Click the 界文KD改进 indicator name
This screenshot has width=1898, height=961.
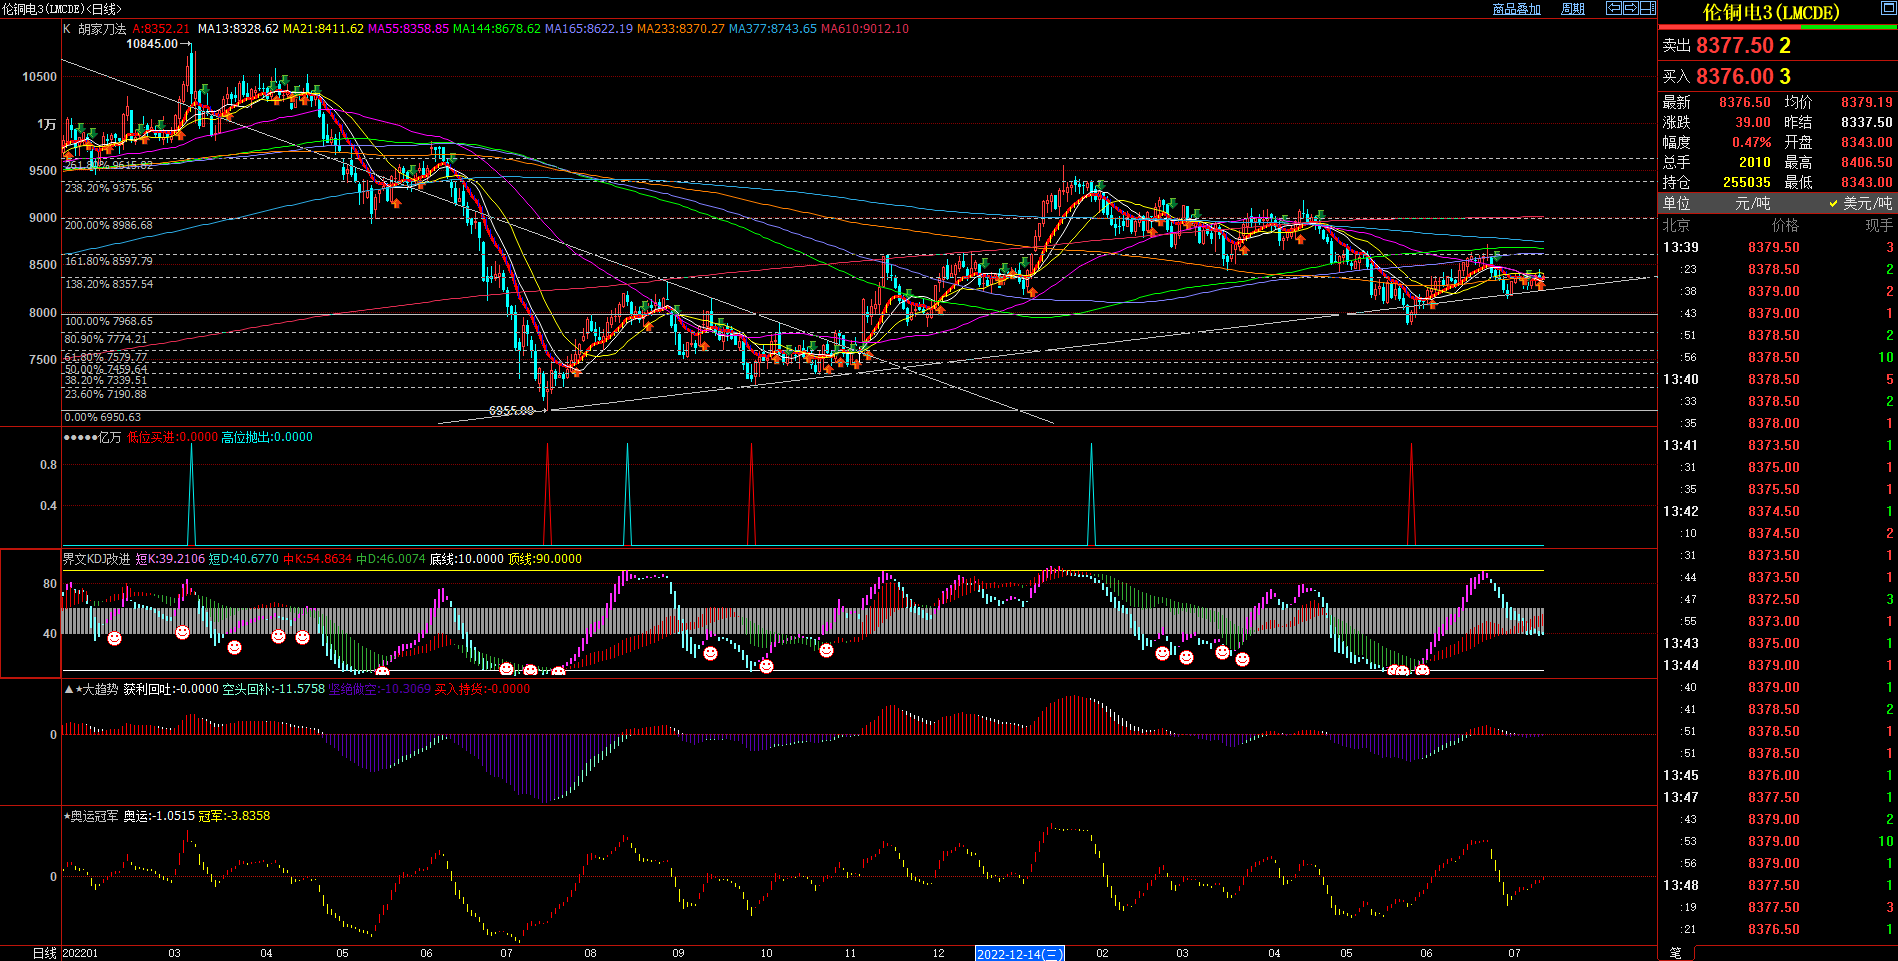click(x=96, y=559)
